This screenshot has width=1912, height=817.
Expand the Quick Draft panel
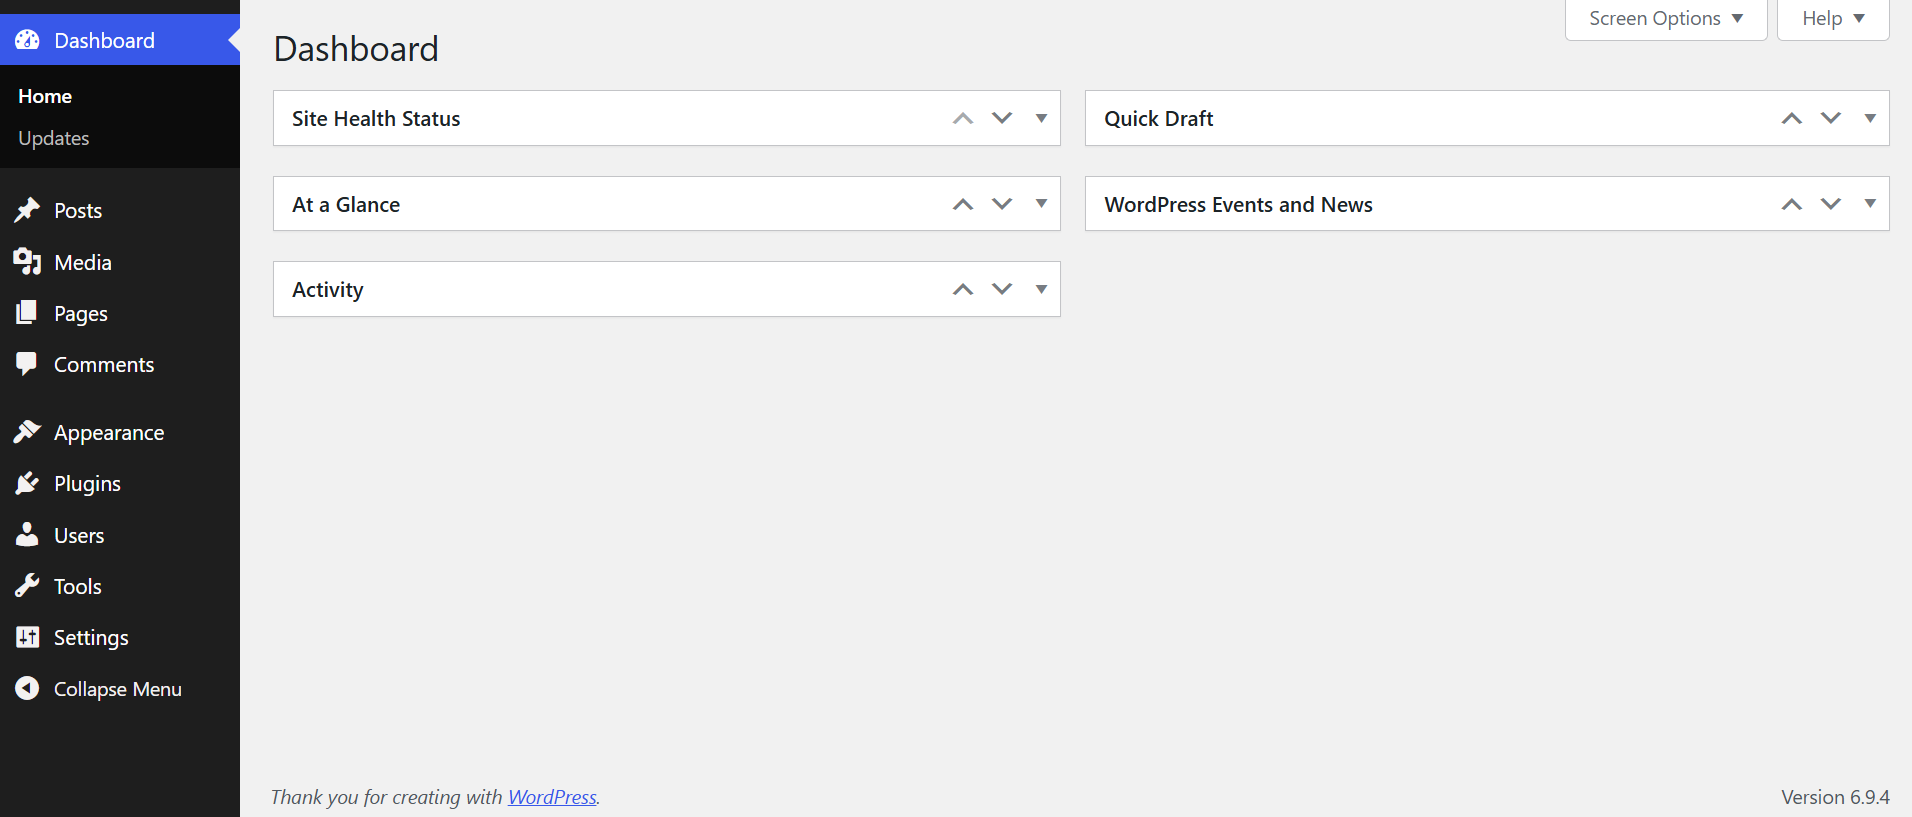[1870, 118]
